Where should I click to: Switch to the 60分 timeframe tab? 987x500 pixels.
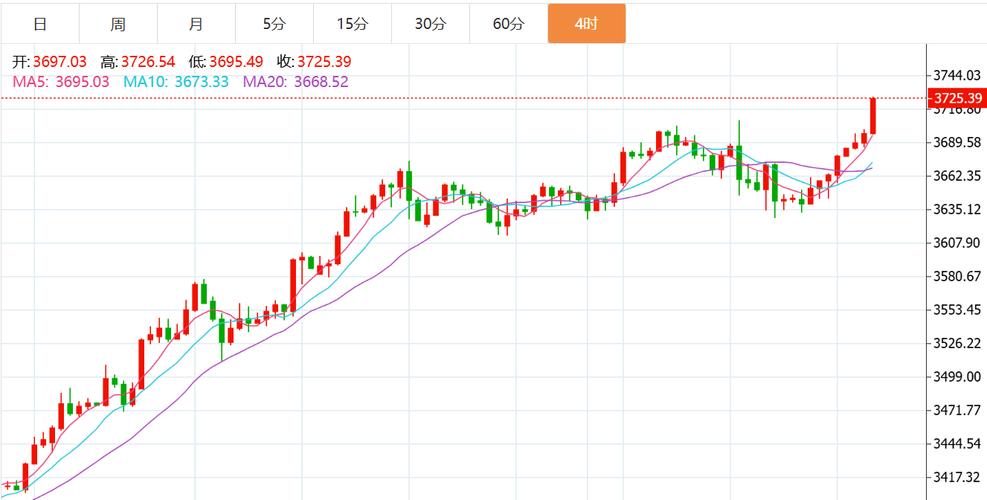click(x=508, y=24)
